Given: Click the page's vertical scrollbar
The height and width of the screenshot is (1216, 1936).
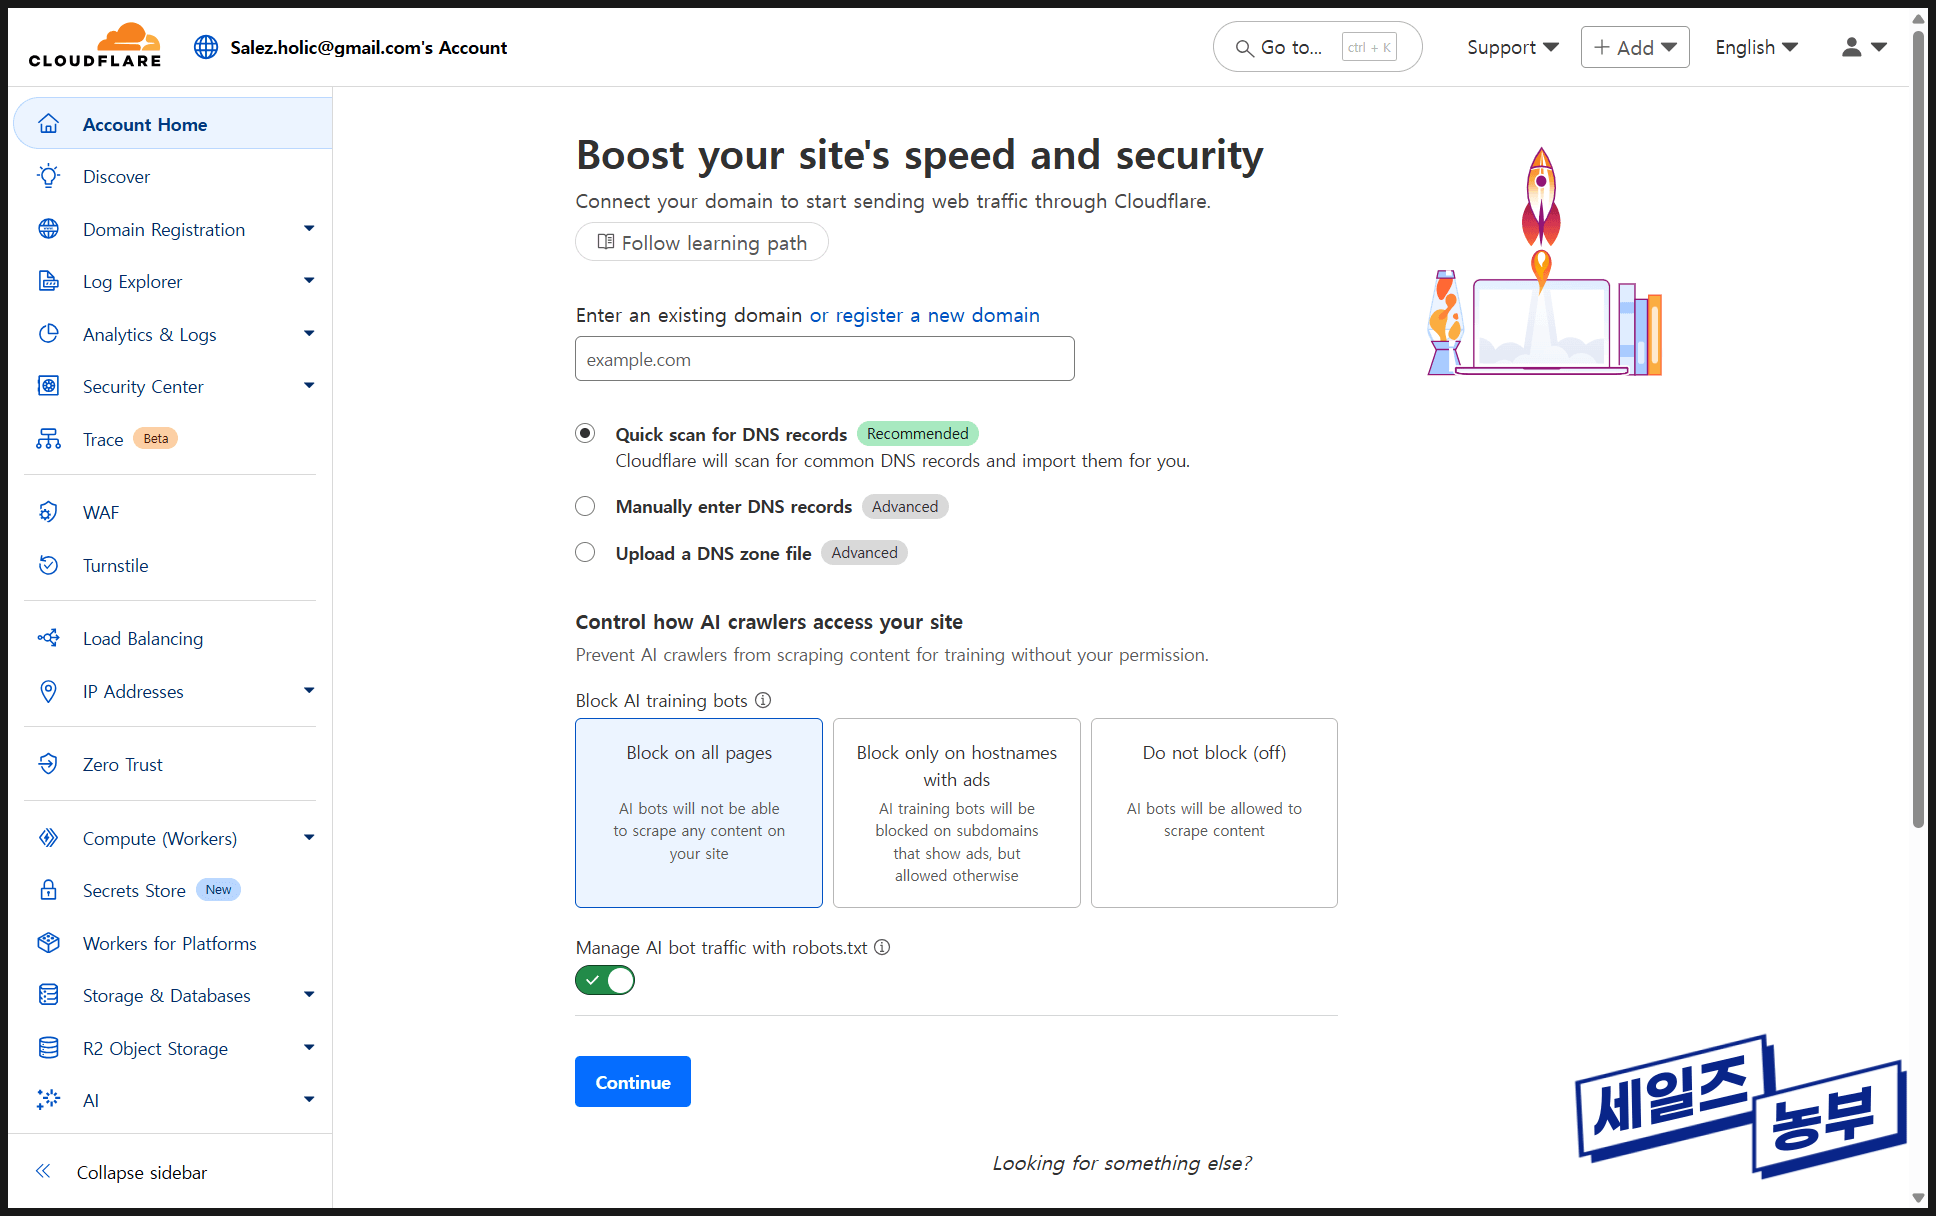Looking at the screenshot, I should [1918, 430].
